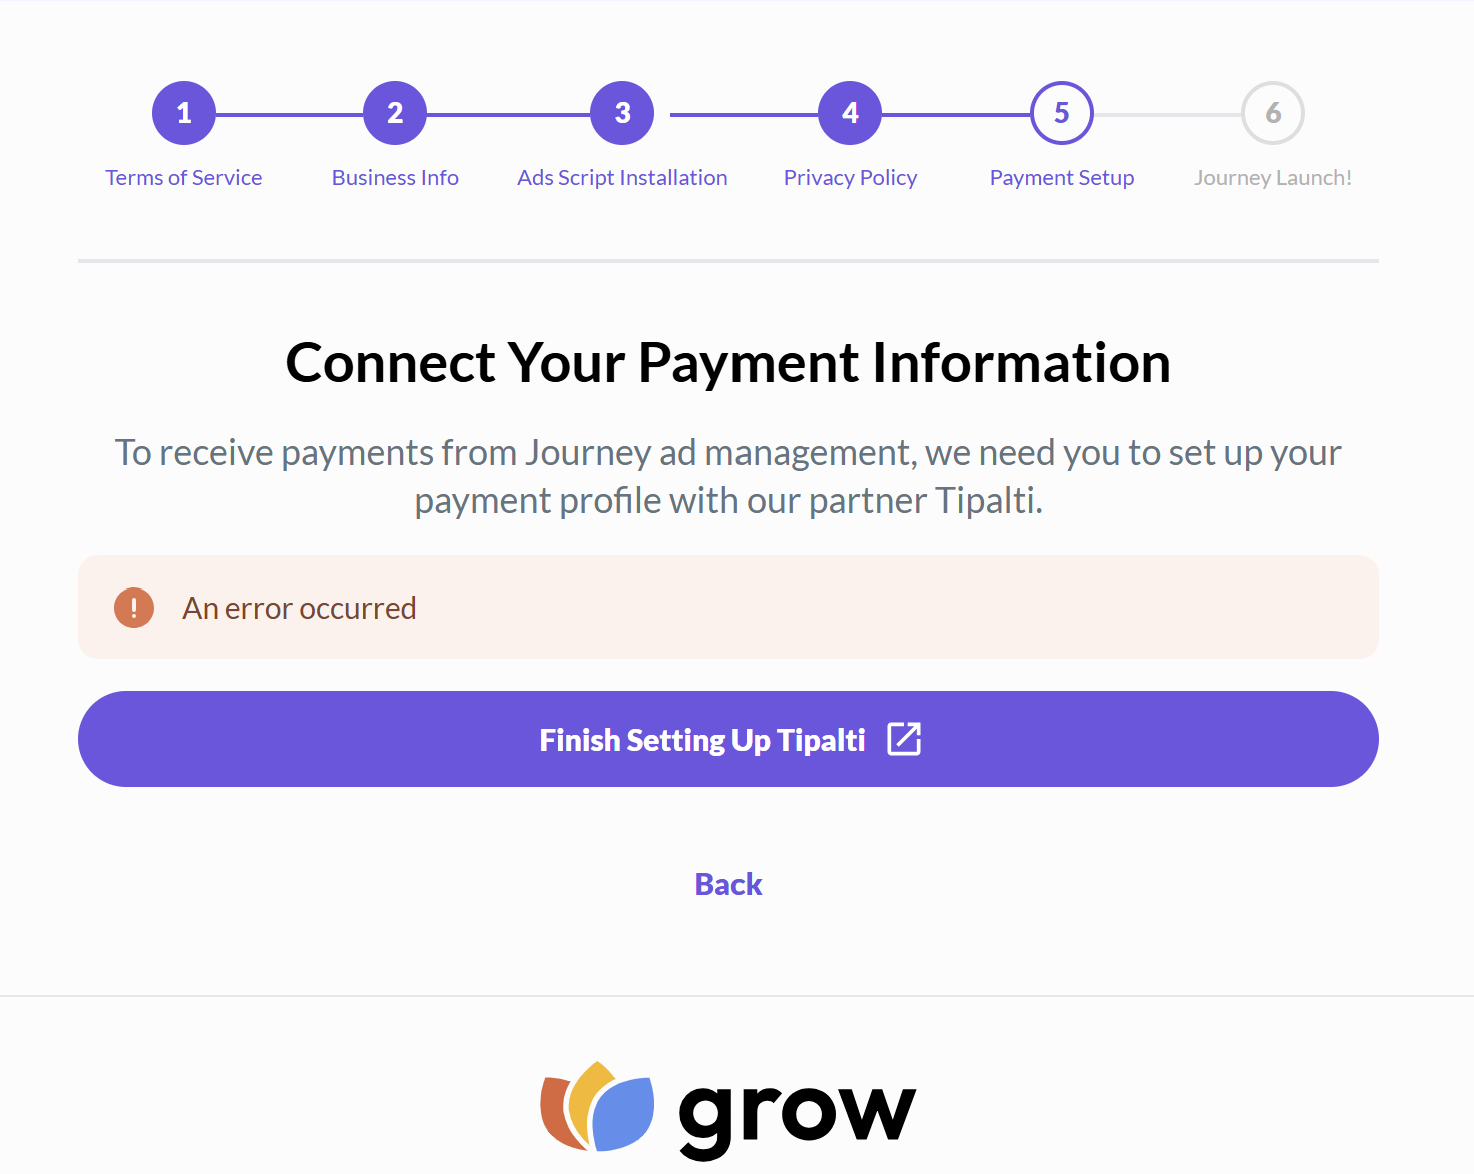The image size is (1474, 1174).
Task: Go to step 2 circle
Action: (x=395, y=113)
